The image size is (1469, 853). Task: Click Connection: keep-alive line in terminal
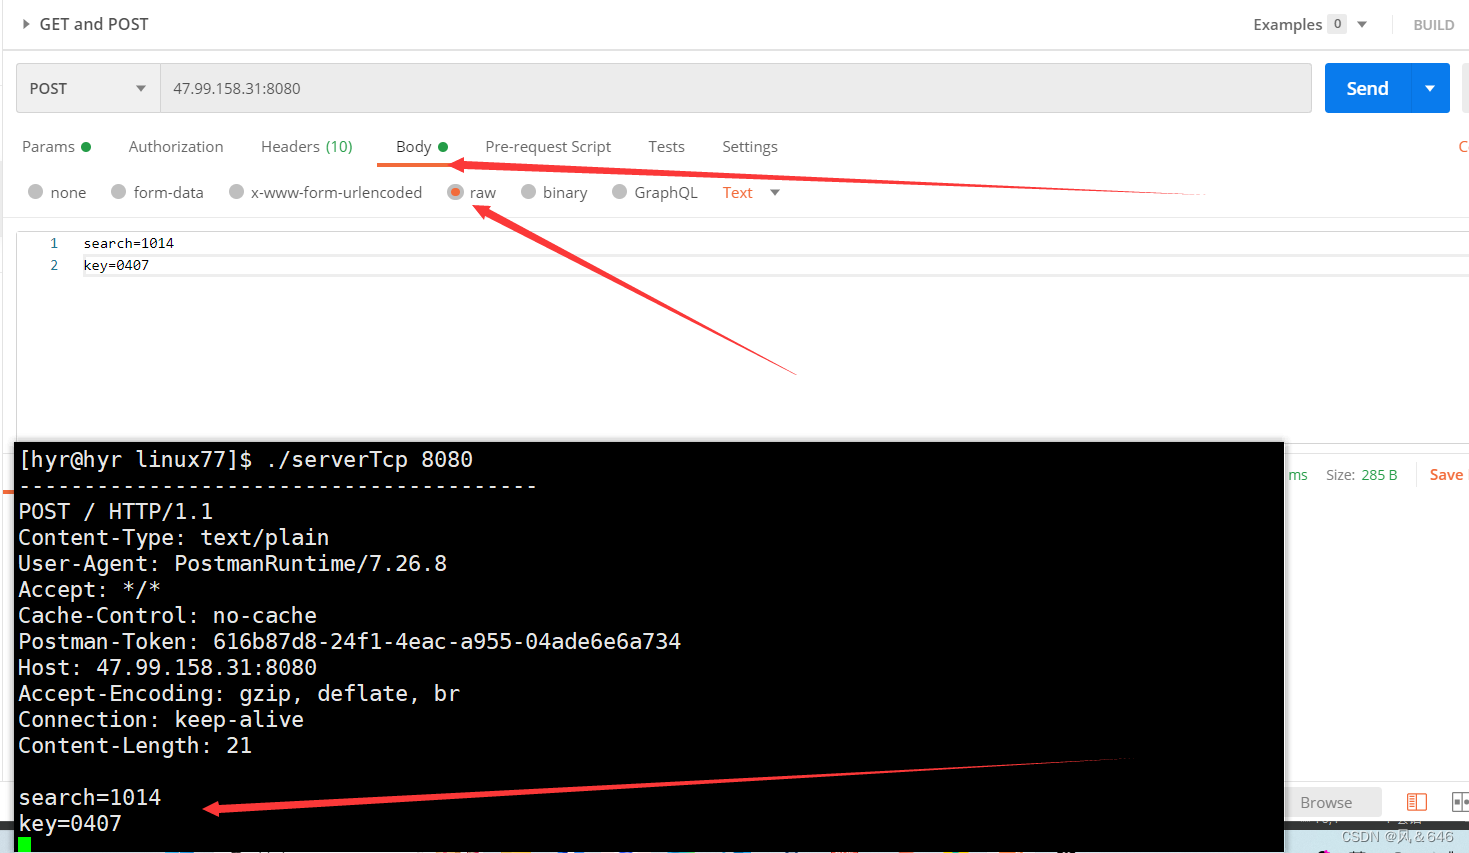[161, 720]
